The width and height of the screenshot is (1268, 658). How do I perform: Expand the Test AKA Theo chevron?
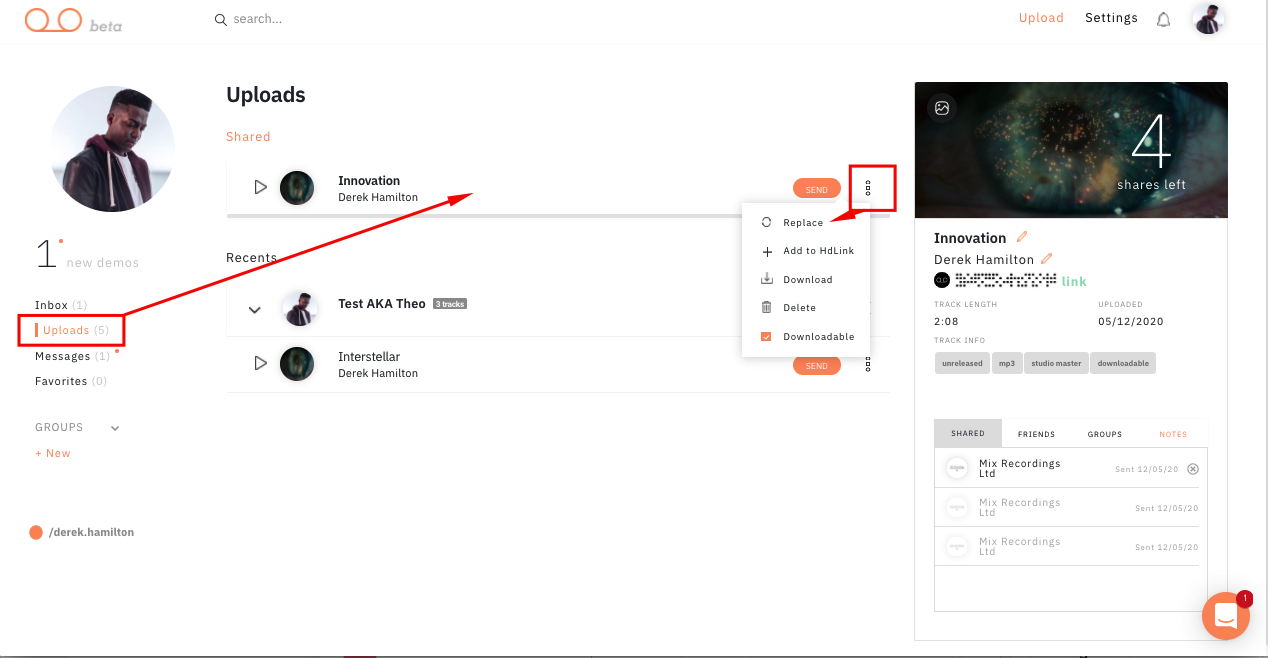(254, 310)
